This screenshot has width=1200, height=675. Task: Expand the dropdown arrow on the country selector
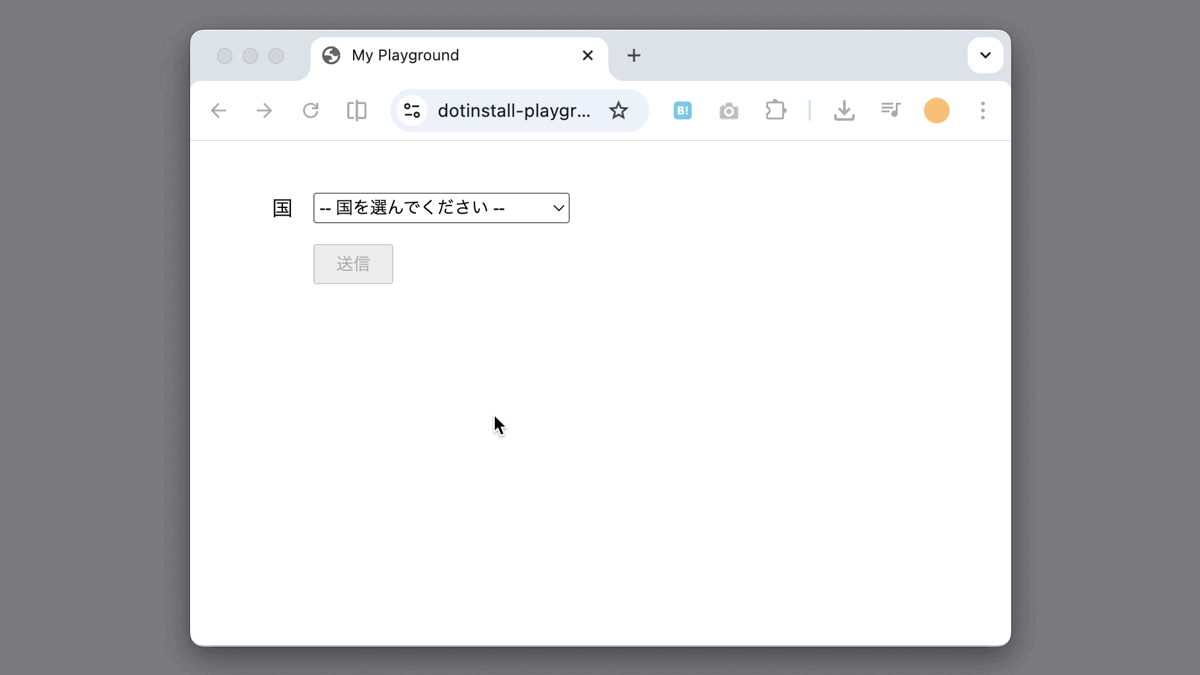(x=558, y=207)
